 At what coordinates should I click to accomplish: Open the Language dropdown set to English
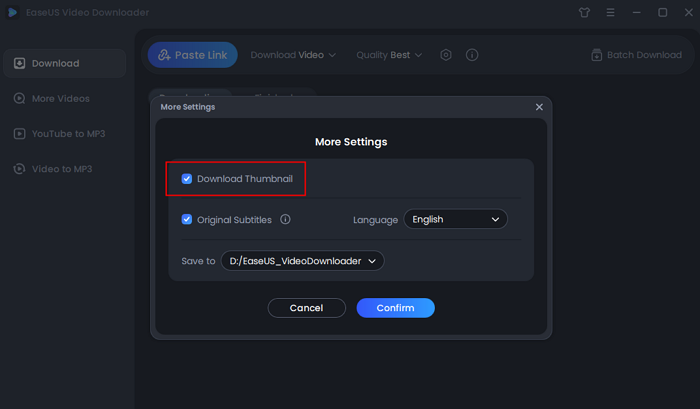455,219
